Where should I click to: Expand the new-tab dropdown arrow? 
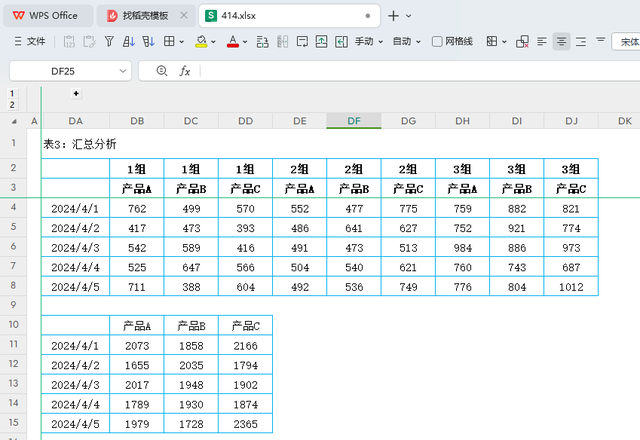[x=409, y=16]
